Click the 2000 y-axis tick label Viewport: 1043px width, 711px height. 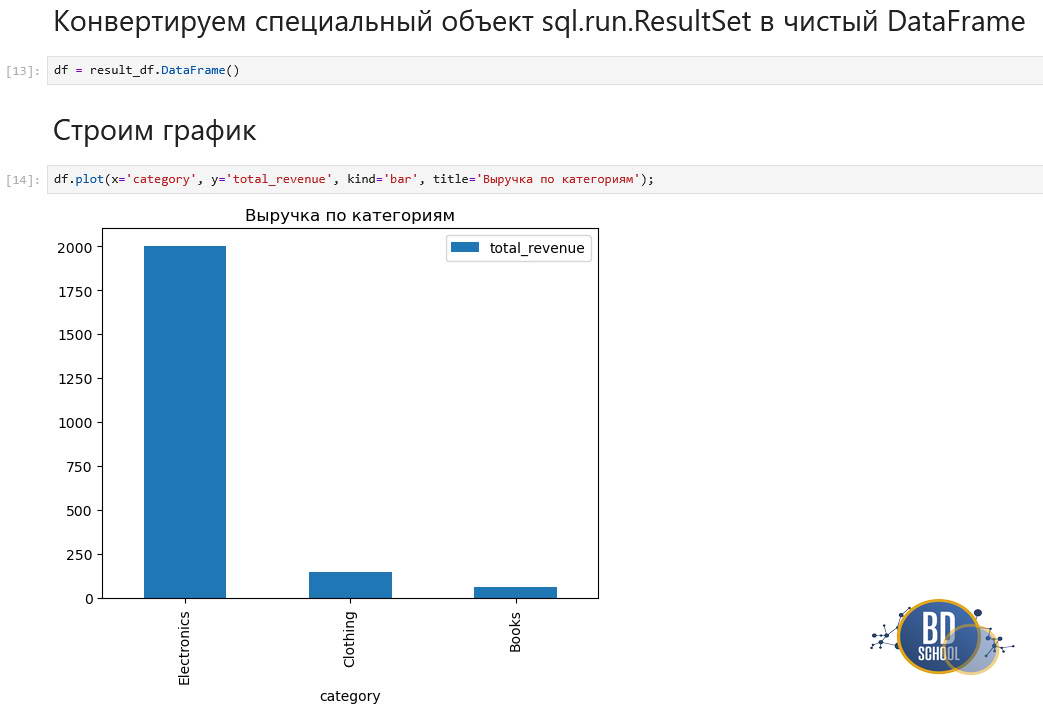[x=73, y=247]
